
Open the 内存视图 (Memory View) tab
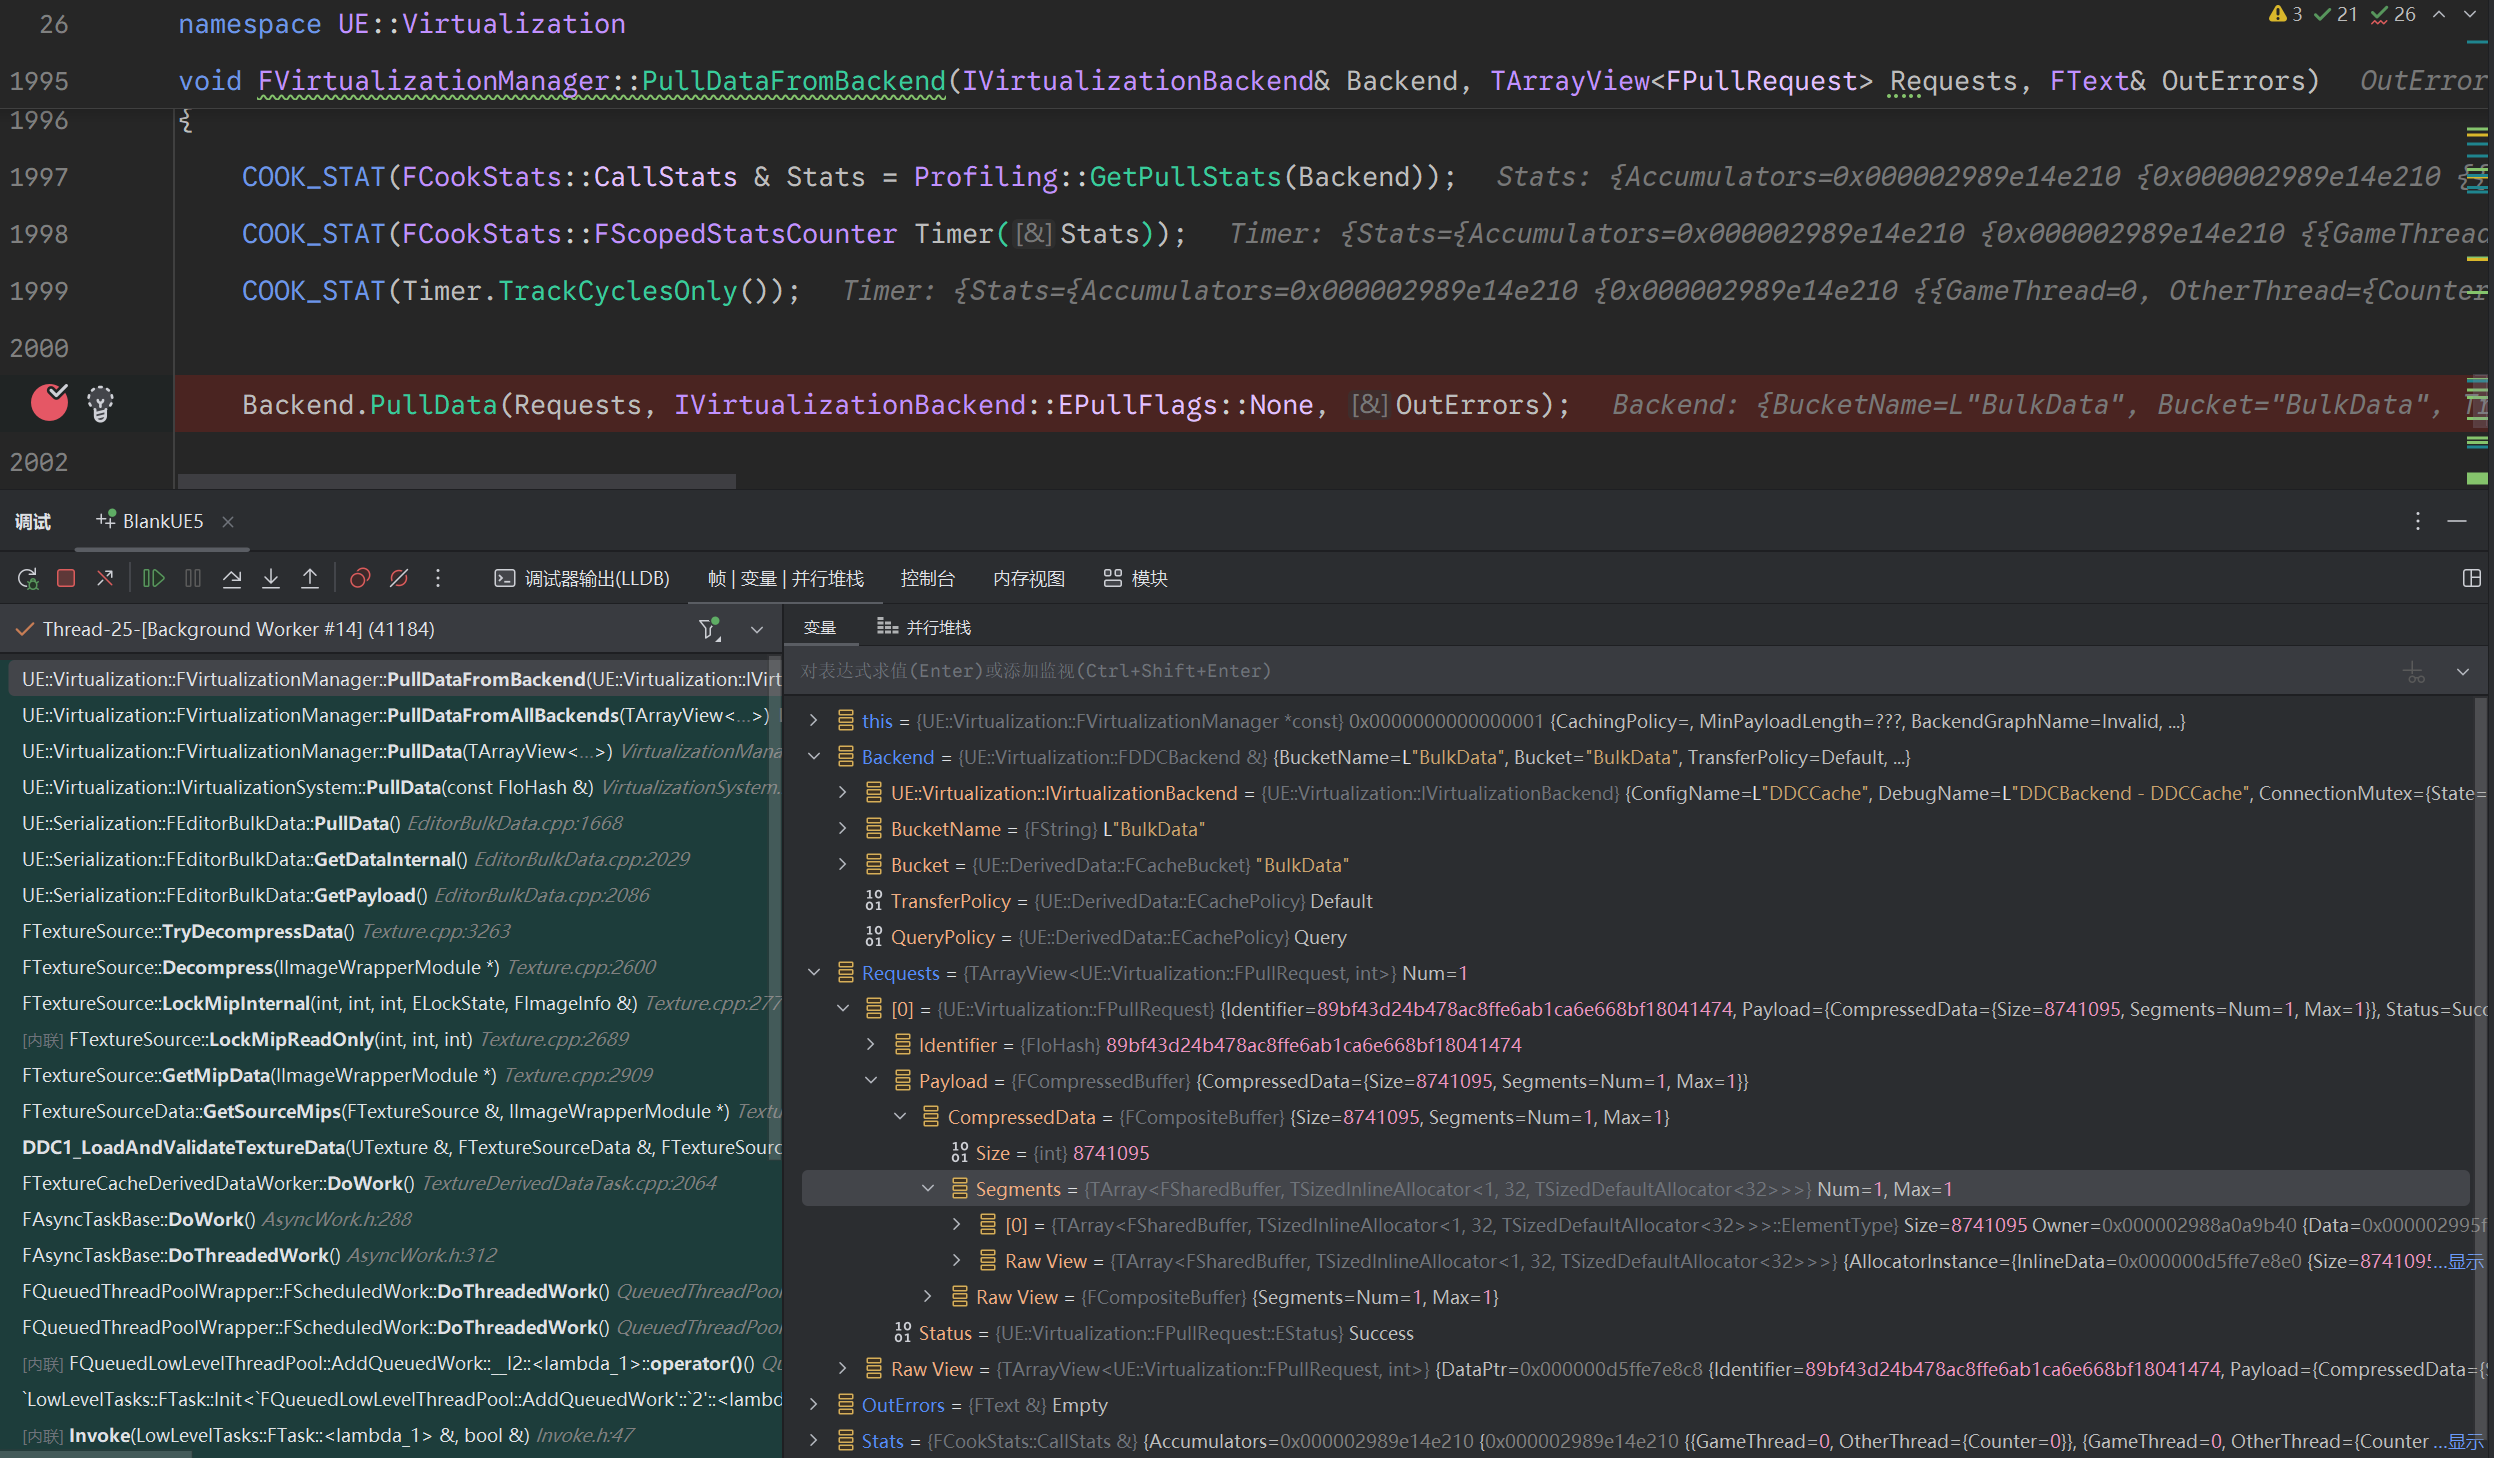(1028, 578)
